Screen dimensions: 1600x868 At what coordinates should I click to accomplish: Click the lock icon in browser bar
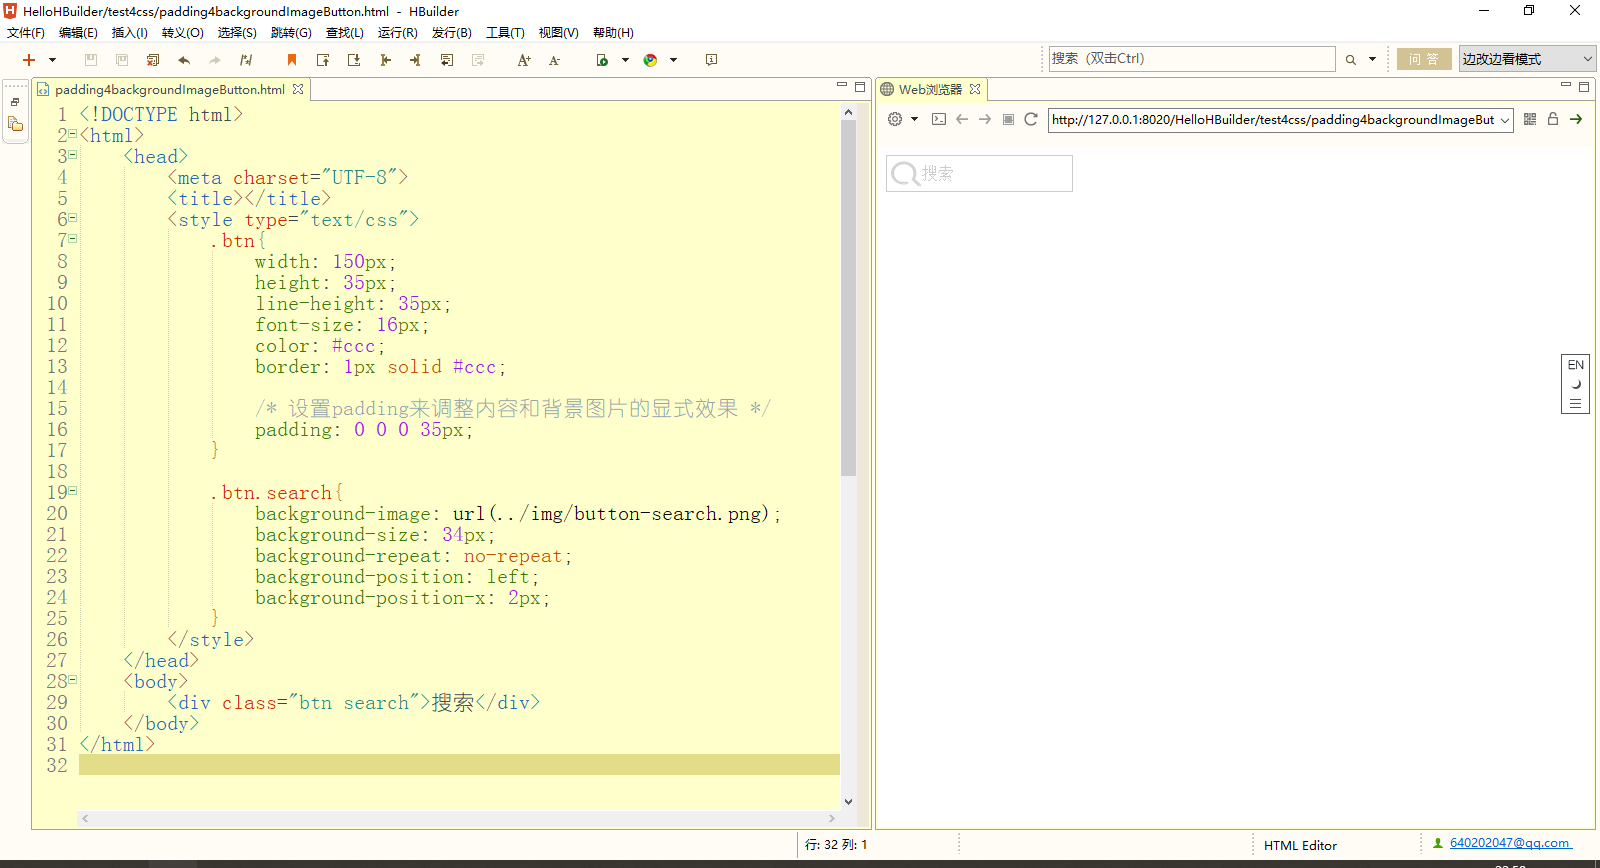(1553, 119)
